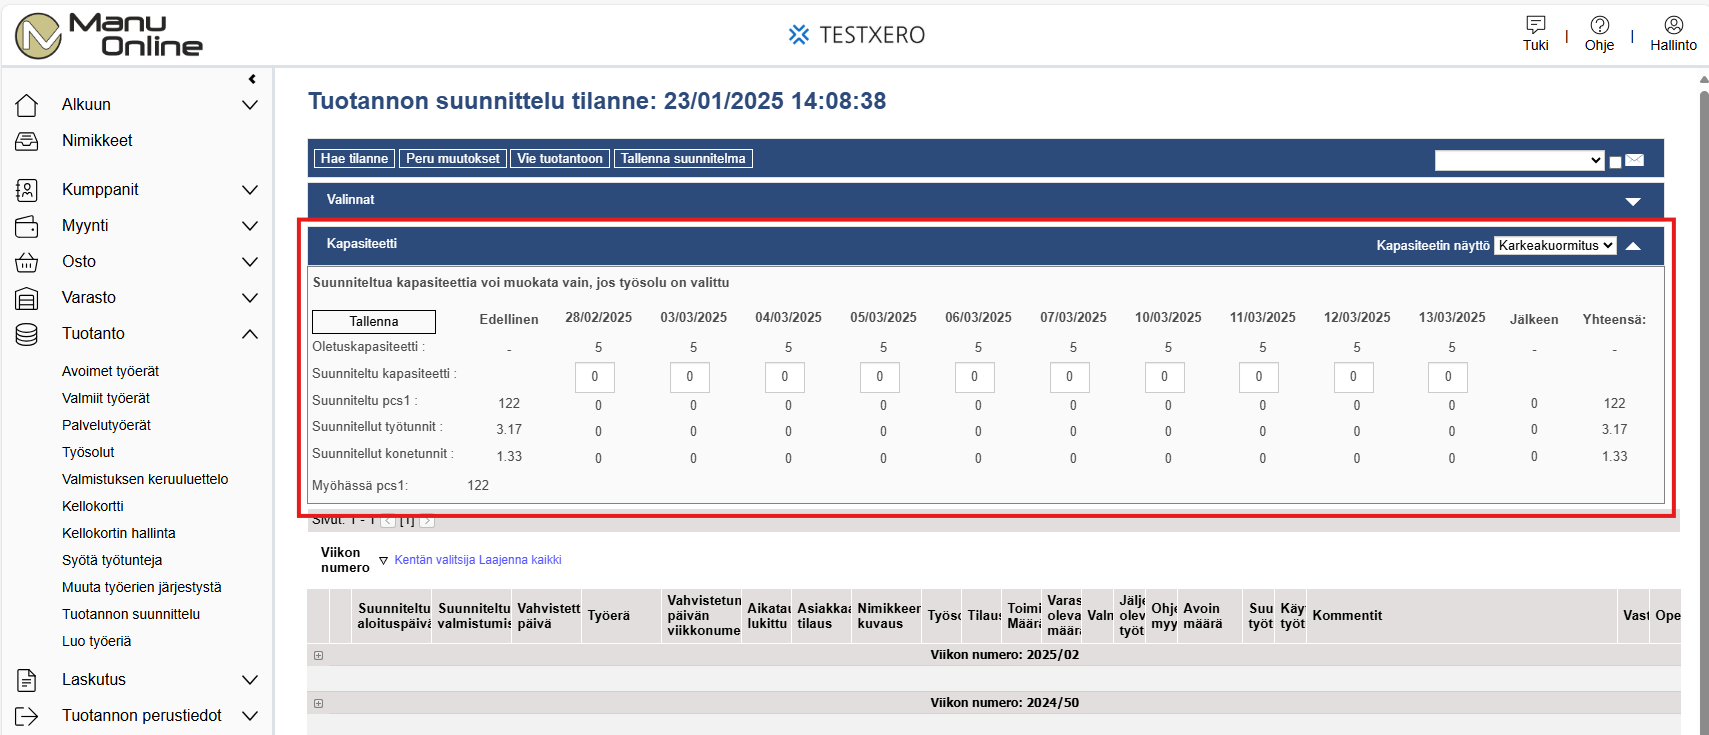
Task: Collapse the Tuotanto menu chevron
Action: click(x=250, y=334)
